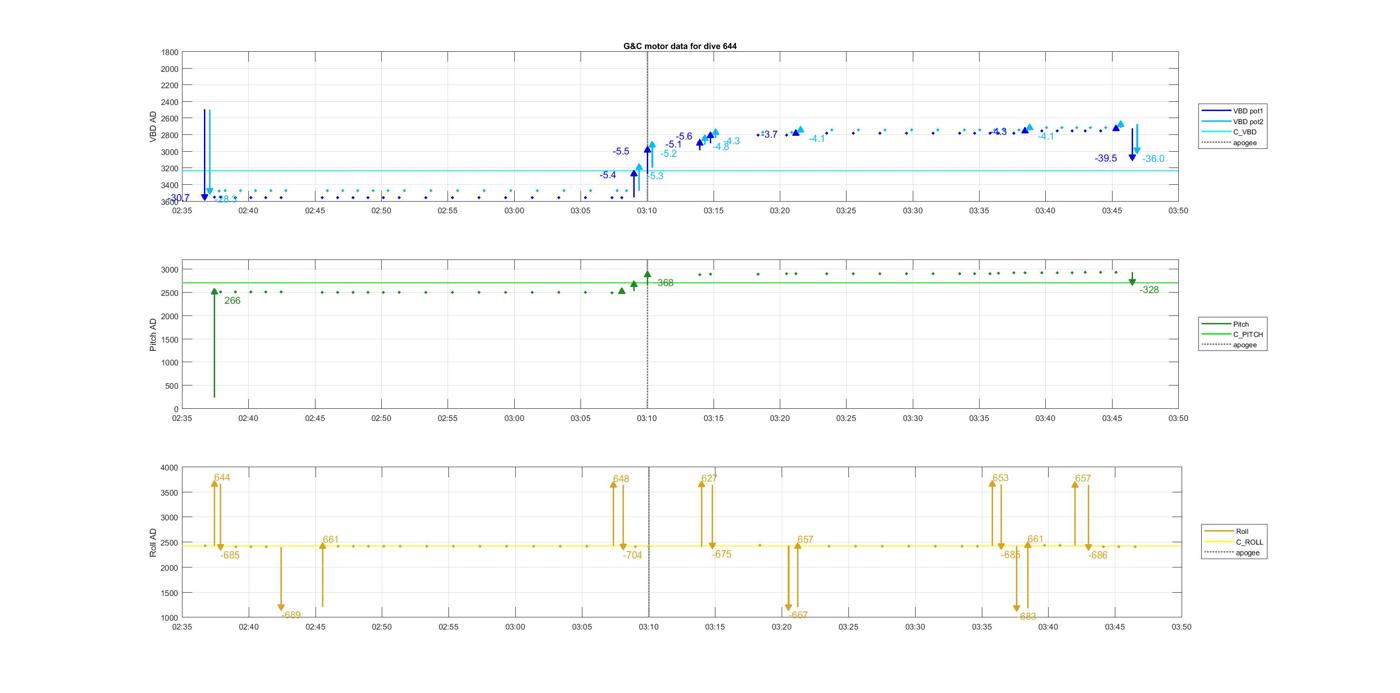Select 'C_ROLL' entry in the bottom legend
This screenshot has height=693, width=1400.
(x=1235, y=542)
